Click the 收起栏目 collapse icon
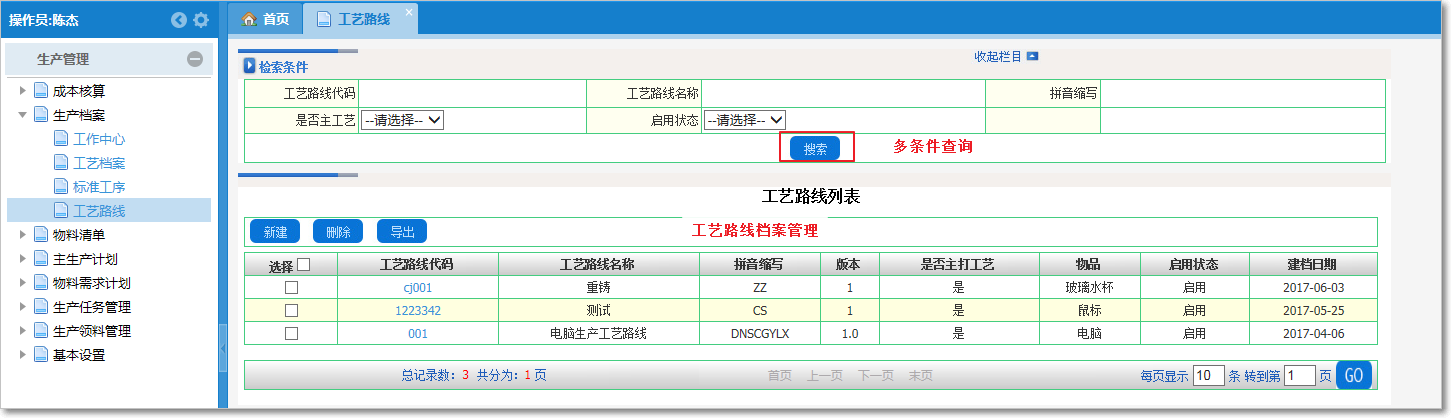The height and width of the screenshot is (418, 1451). (x=1033, y=57)
